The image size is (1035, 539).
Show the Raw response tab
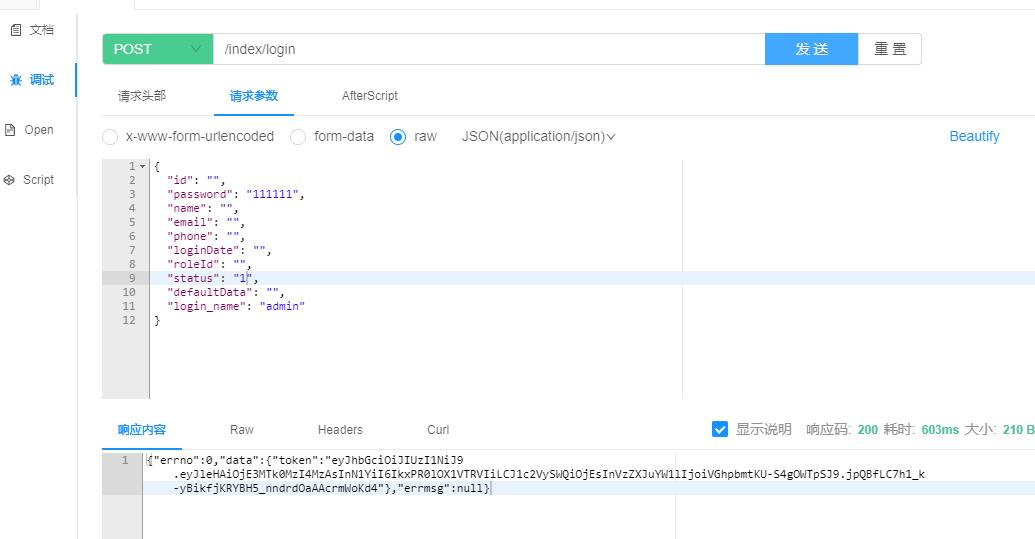pyautogui.click(x=242, y=430)
